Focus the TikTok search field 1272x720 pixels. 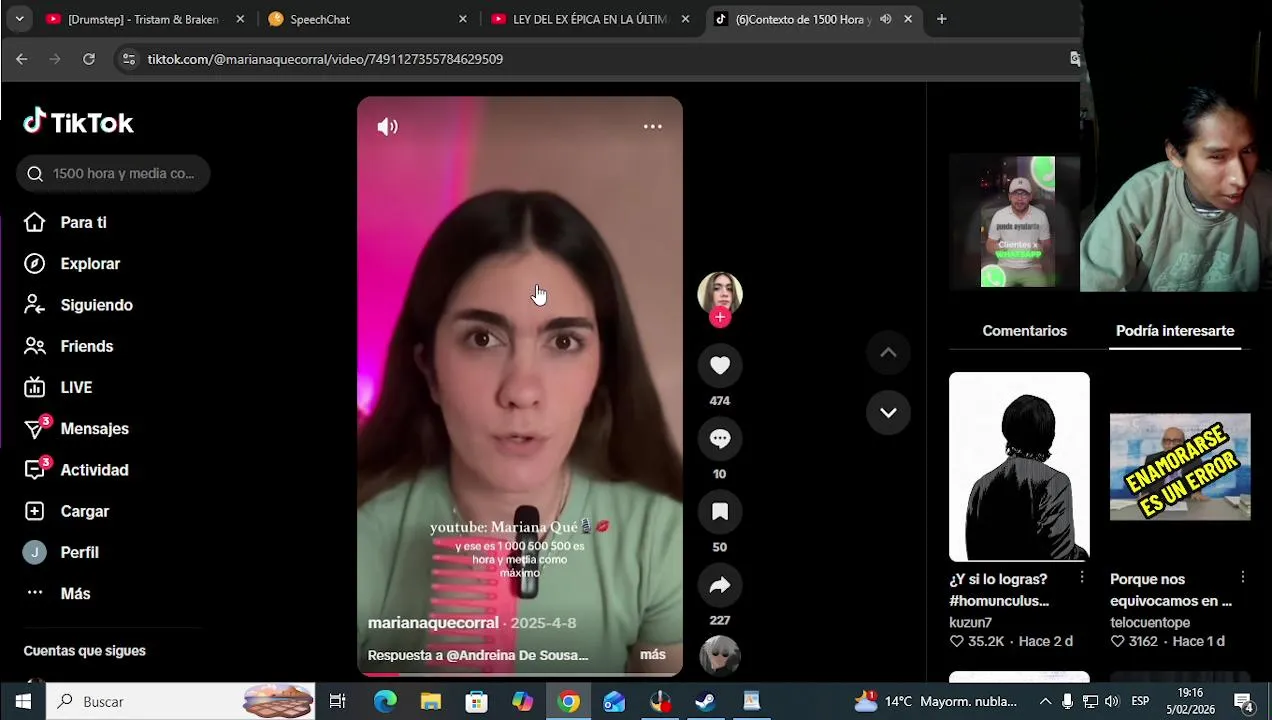click(x=113, y=174)
